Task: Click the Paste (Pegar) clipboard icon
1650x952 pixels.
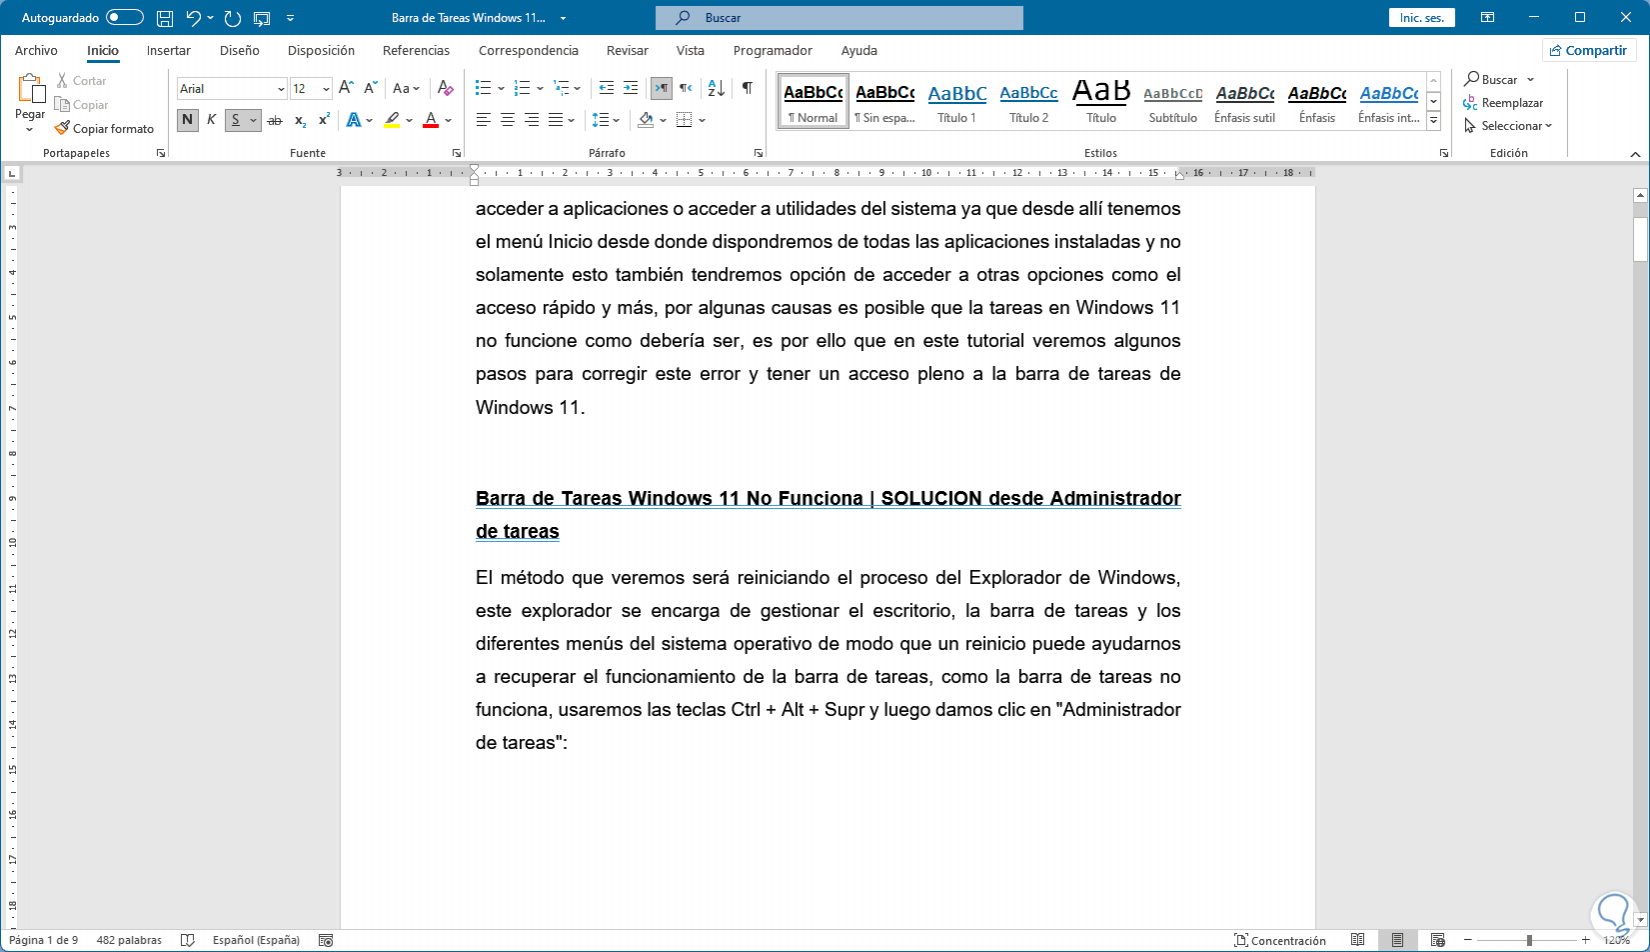Action: 30,90
